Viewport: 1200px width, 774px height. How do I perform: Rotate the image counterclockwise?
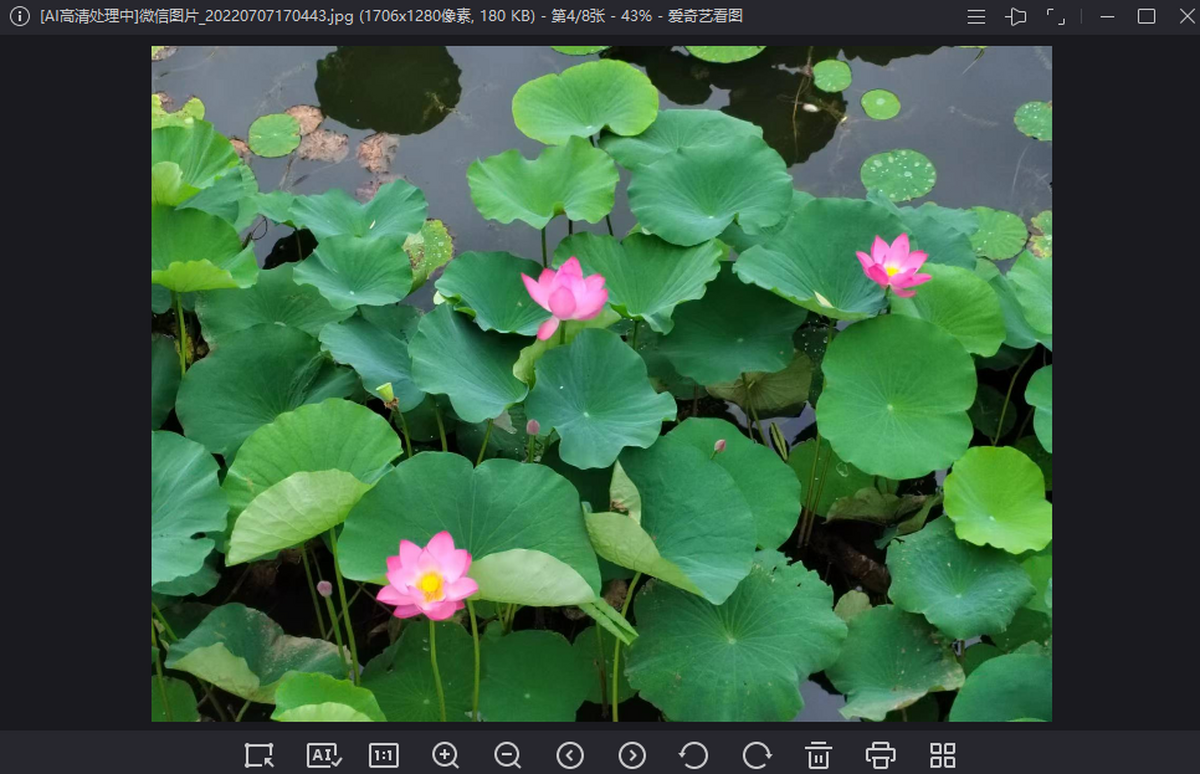pyautogui.click(x=694, y=755)
